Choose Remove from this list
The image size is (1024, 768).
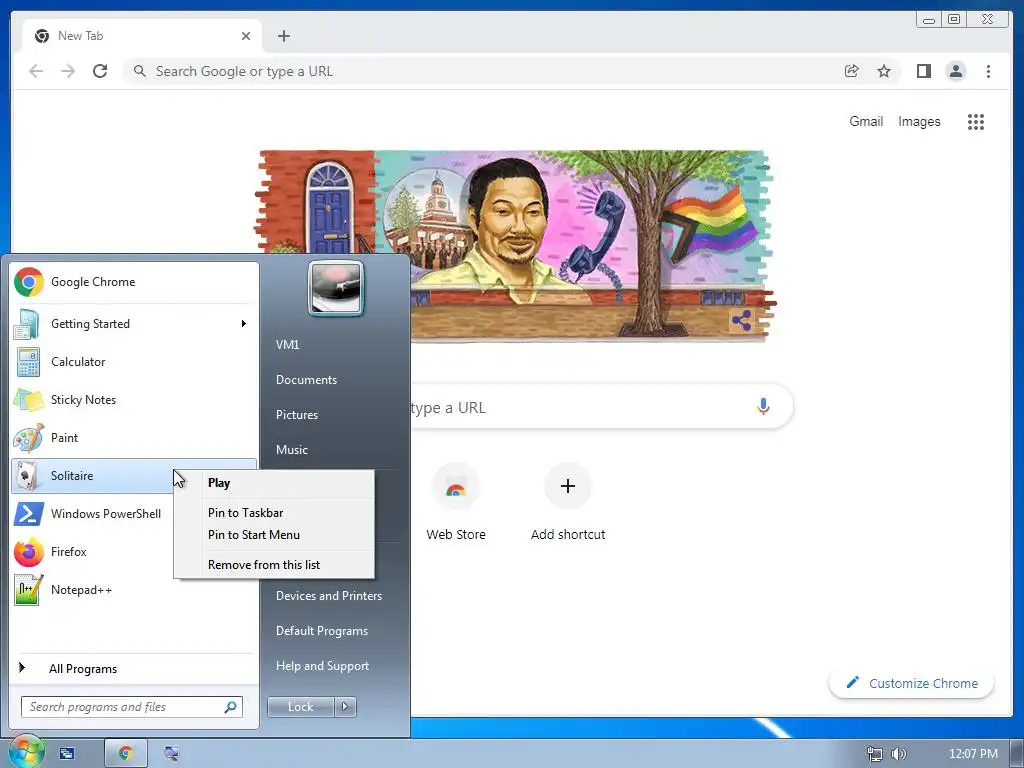pyautogui.click(x=274, y=565)
